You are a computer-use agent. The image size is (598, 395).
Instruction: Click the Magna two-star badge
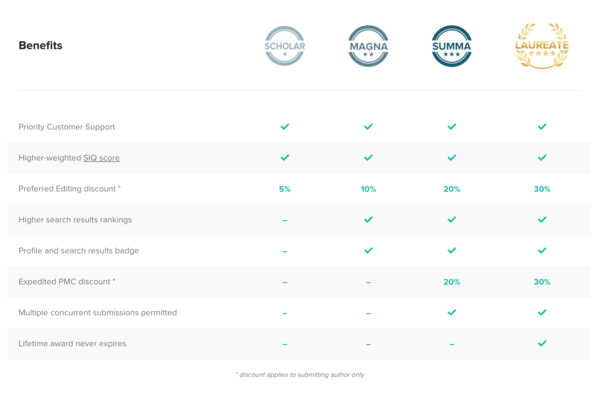(368, 46)
